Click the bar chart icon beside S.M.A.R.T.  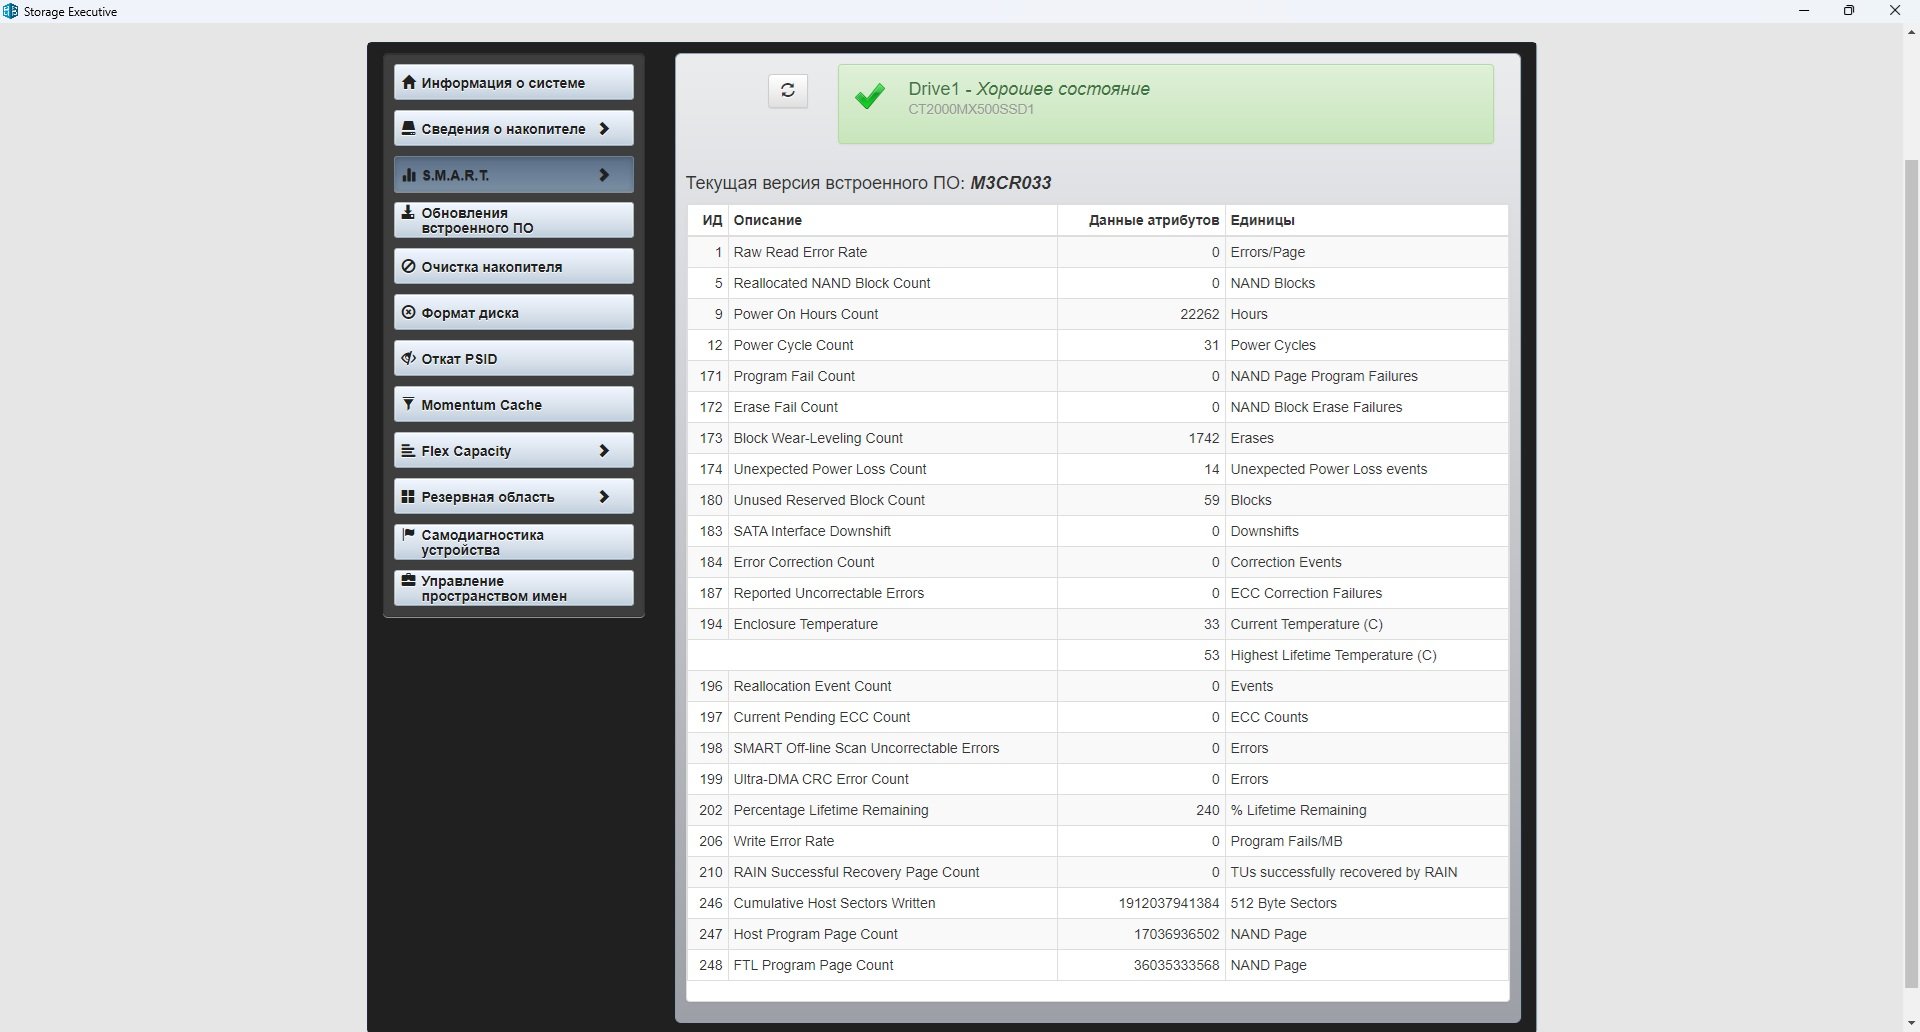[408, 175]
